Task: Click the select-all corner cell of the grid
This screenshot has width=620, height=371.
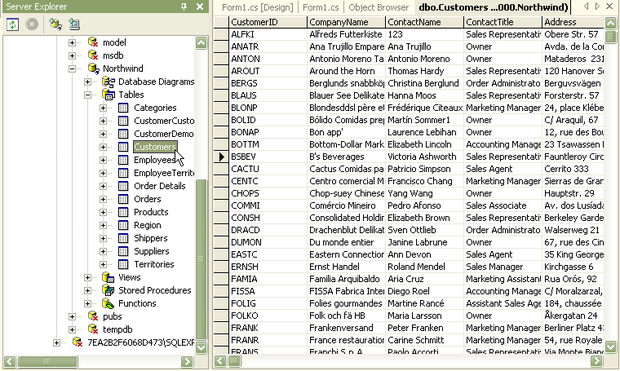Action: 221,22
